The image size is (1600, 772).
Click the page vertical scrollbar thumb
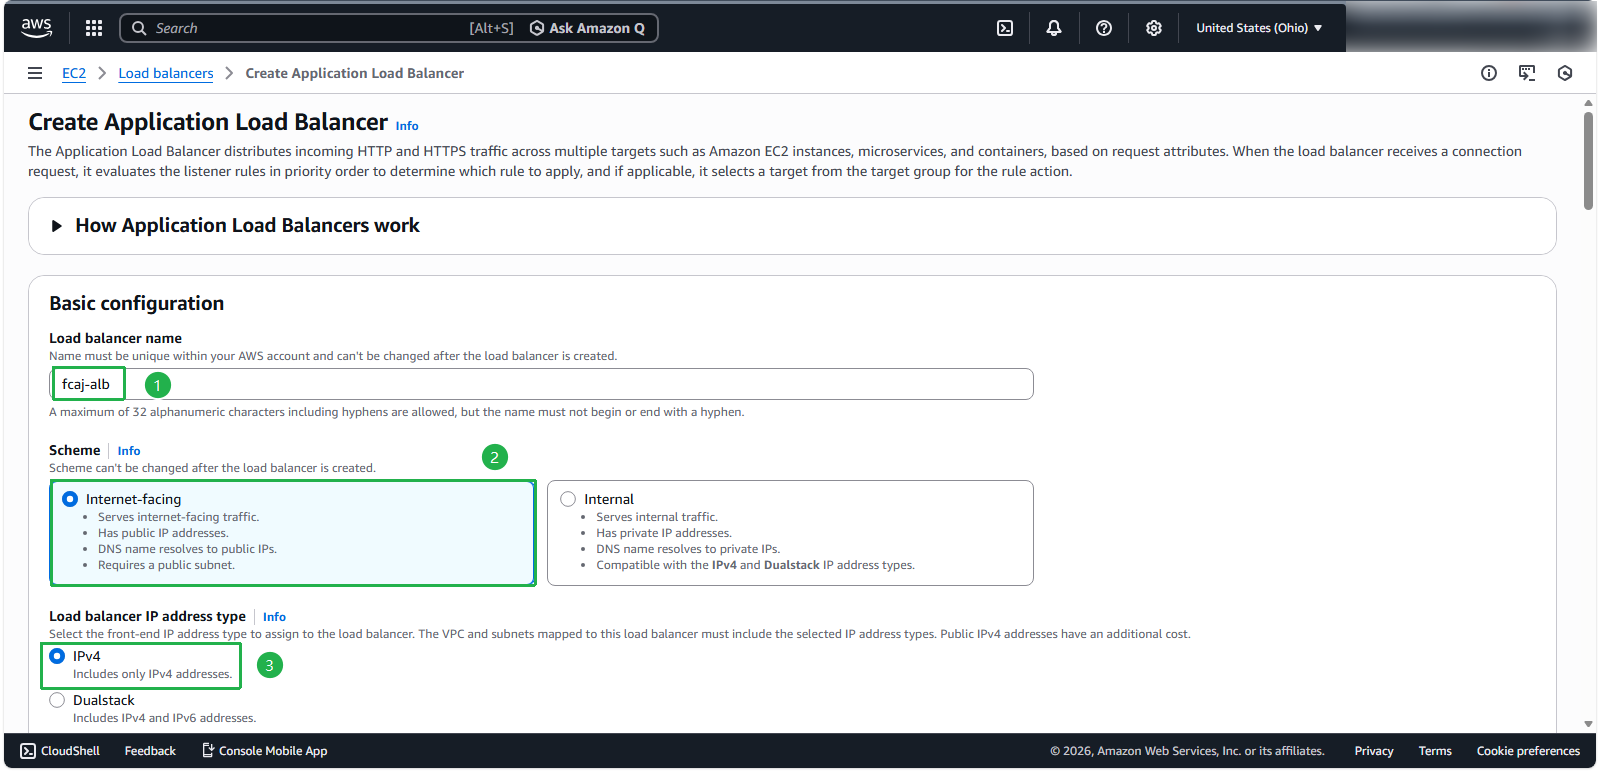point(1588,161)
